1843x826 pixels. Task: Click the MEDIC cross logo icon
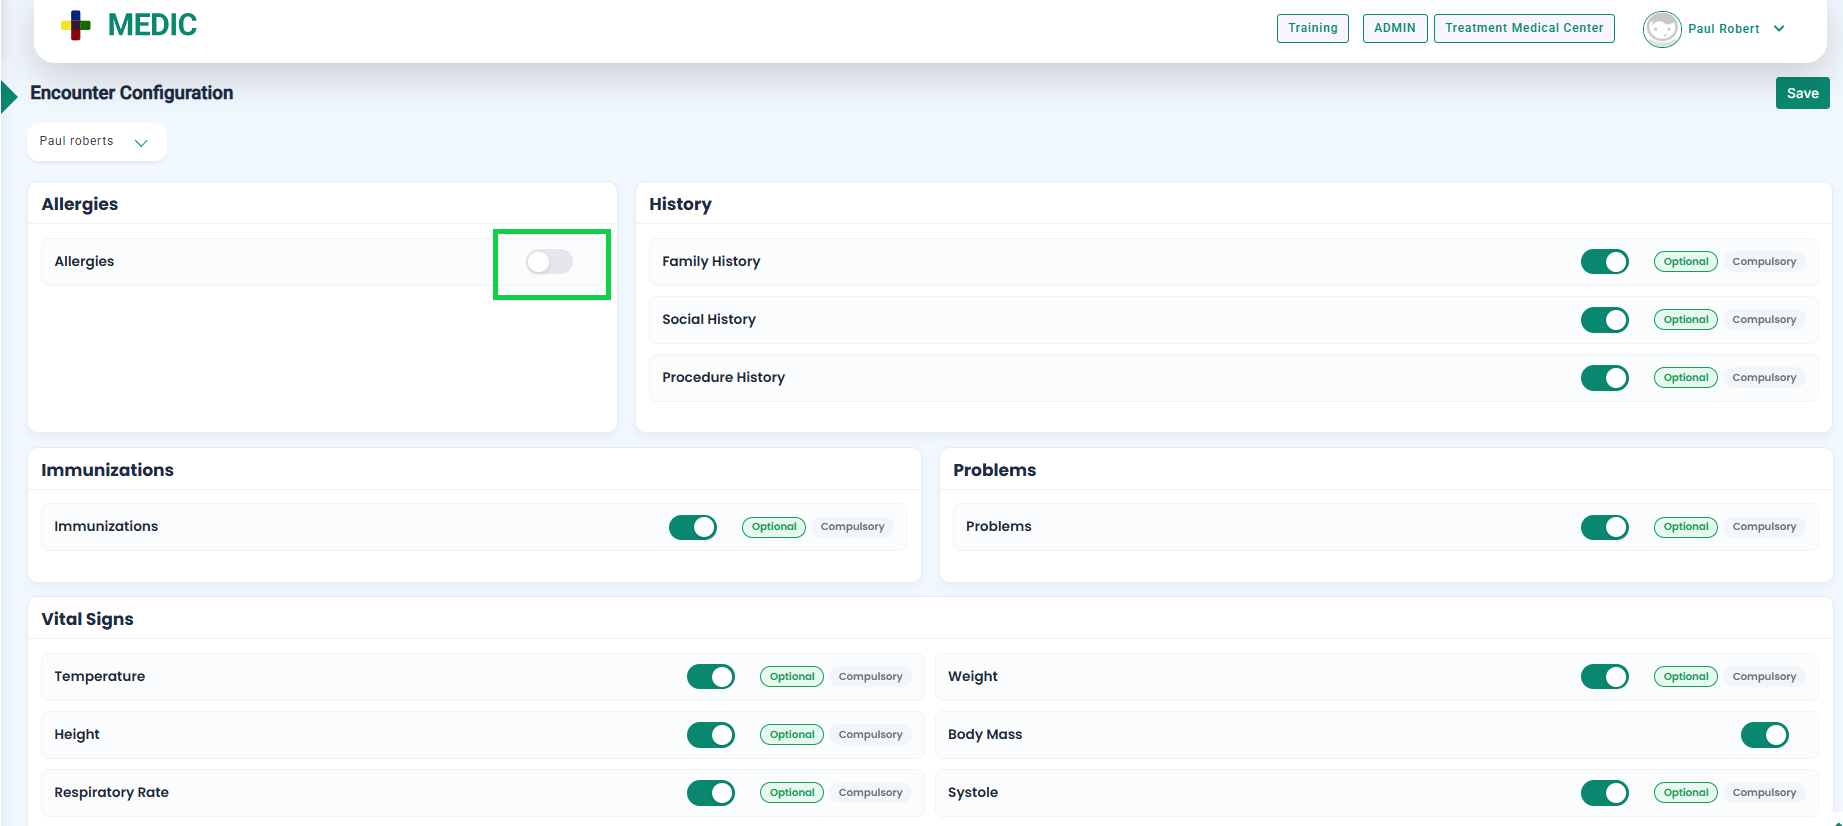tap(76, 26)
